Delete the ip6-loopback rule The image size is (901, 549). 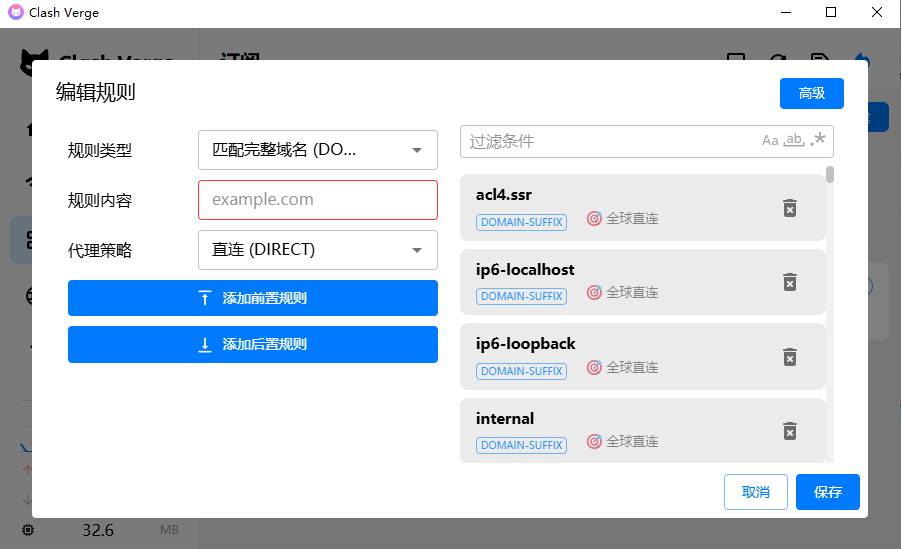point(790,357)
